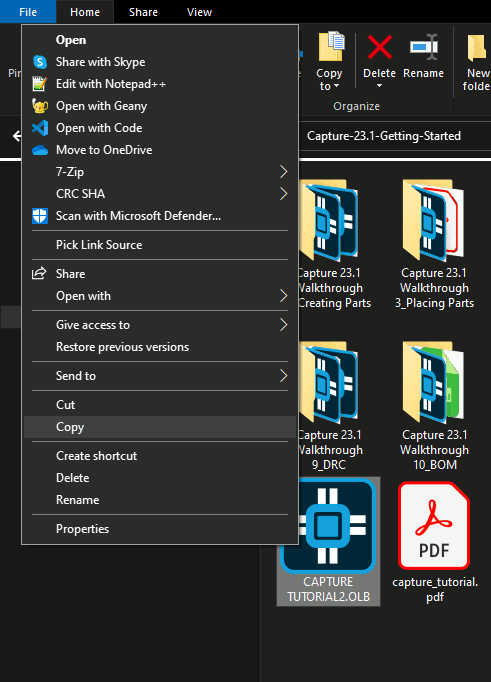Click the Walkthrough 10_BOM folder name text
Image resolution: width=491 pixels, height=682 pixels.
(434, 450)
